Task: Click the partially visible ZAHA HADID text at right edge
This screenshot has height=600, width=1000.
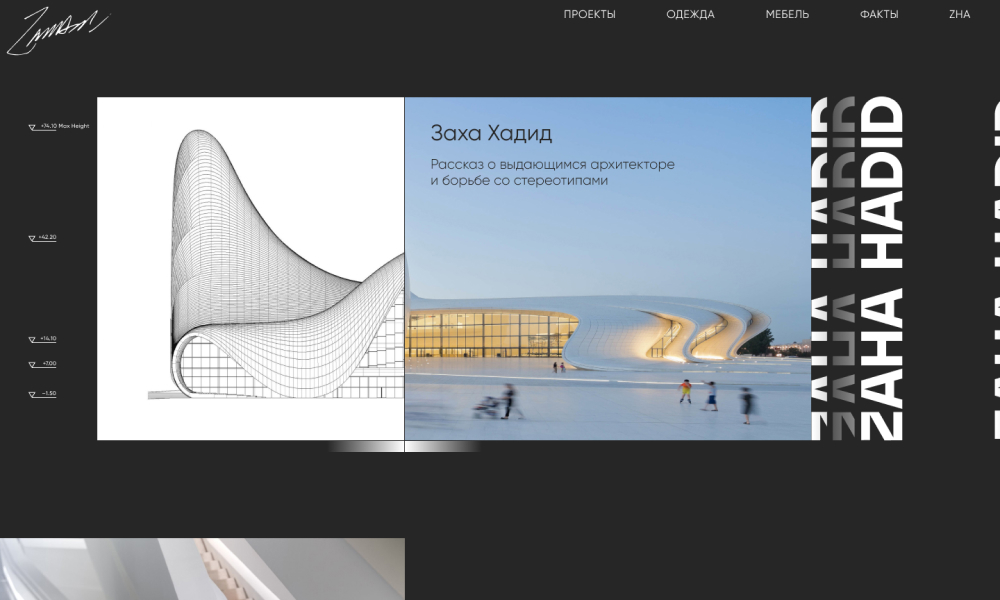Action: [x=995, y=268]
